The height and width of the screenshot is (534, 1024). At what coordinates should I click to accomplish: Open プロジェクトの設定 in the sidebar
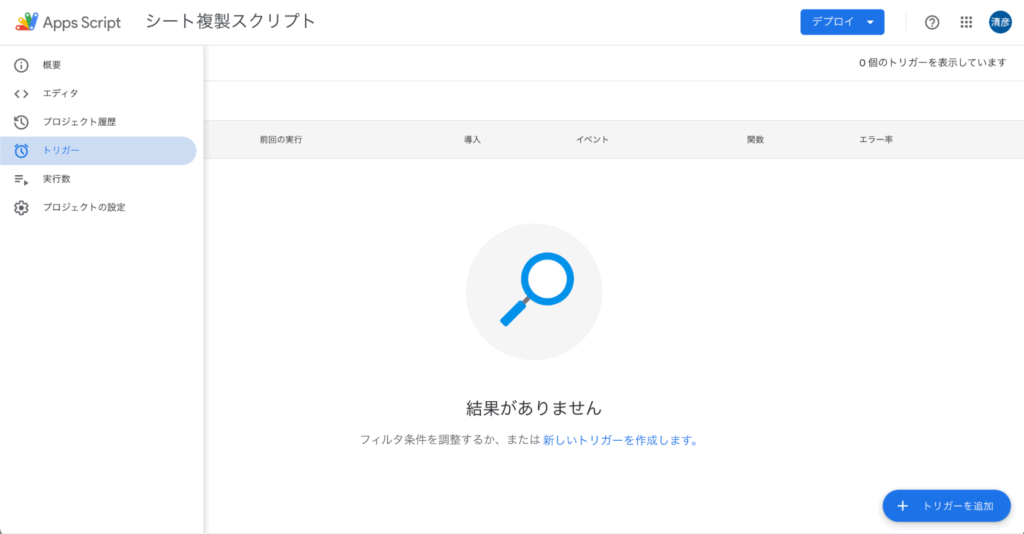[x=98, y=208]
